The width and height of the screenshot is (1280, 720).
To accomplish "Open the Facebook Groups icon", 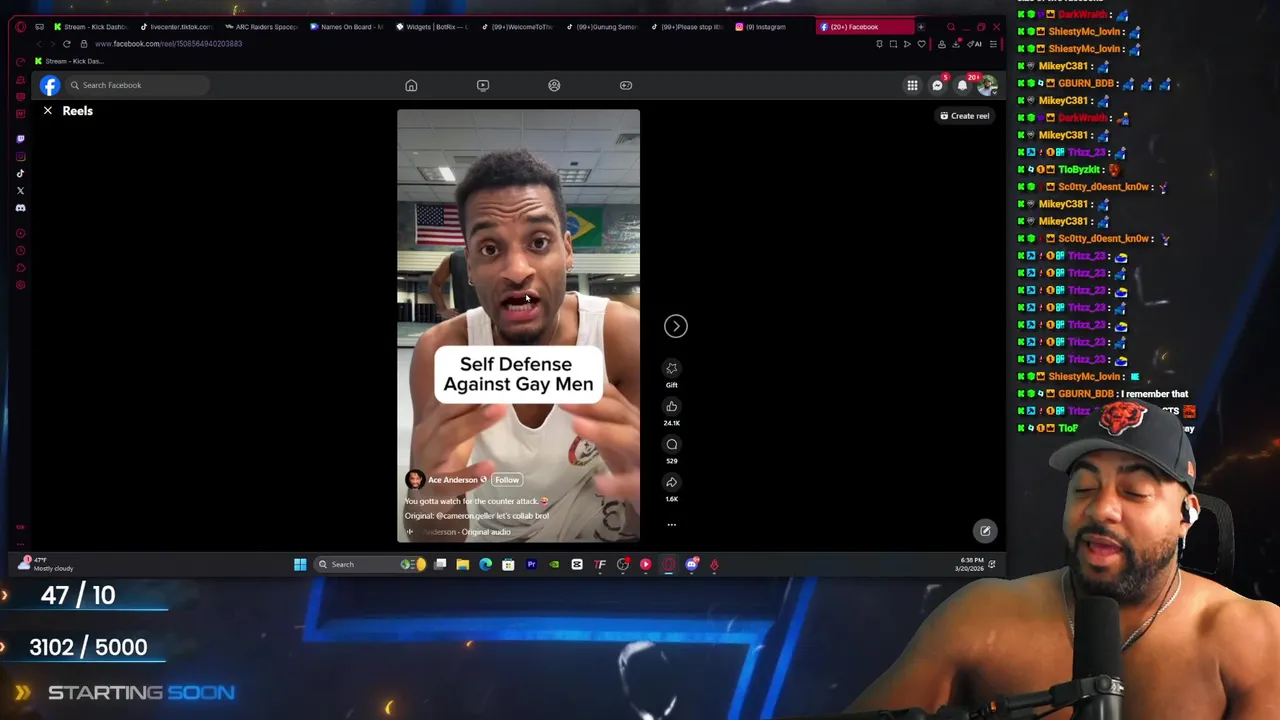I will point(554,85).
